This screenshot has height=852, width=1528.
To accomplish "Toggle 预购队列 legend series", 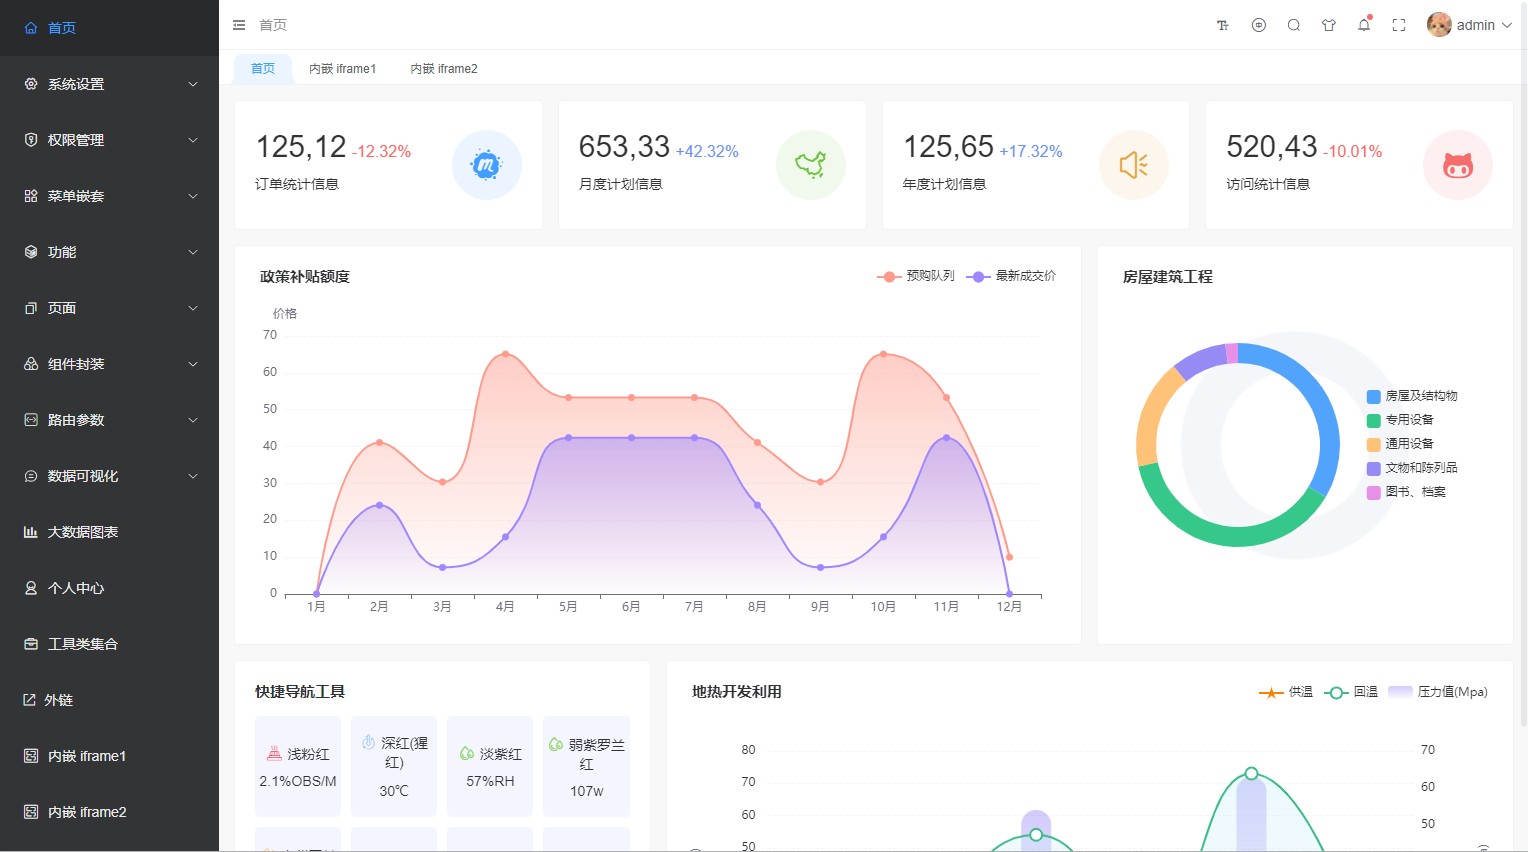I will click(x=916, y=276).
